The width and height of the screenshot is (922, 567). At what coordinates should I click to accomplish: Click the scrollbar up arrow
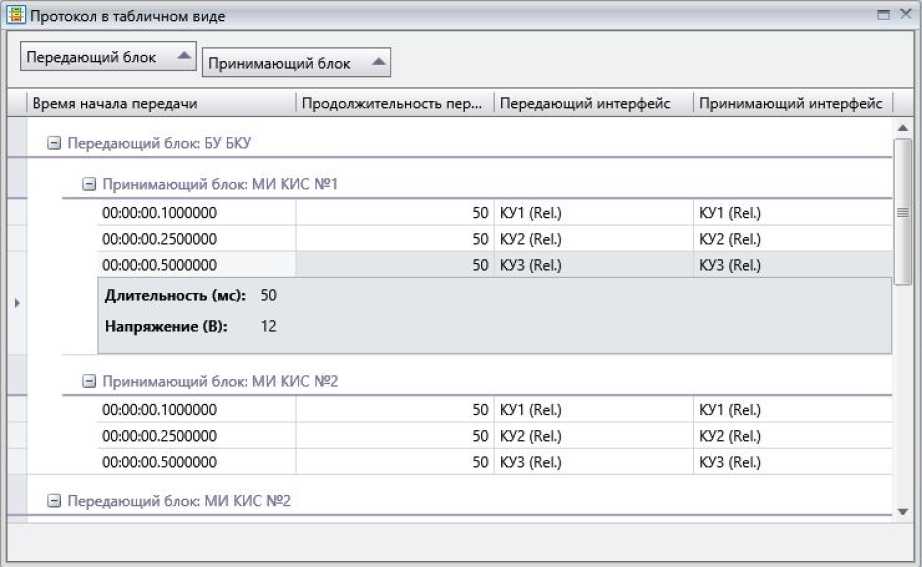(x=903, y=128)
